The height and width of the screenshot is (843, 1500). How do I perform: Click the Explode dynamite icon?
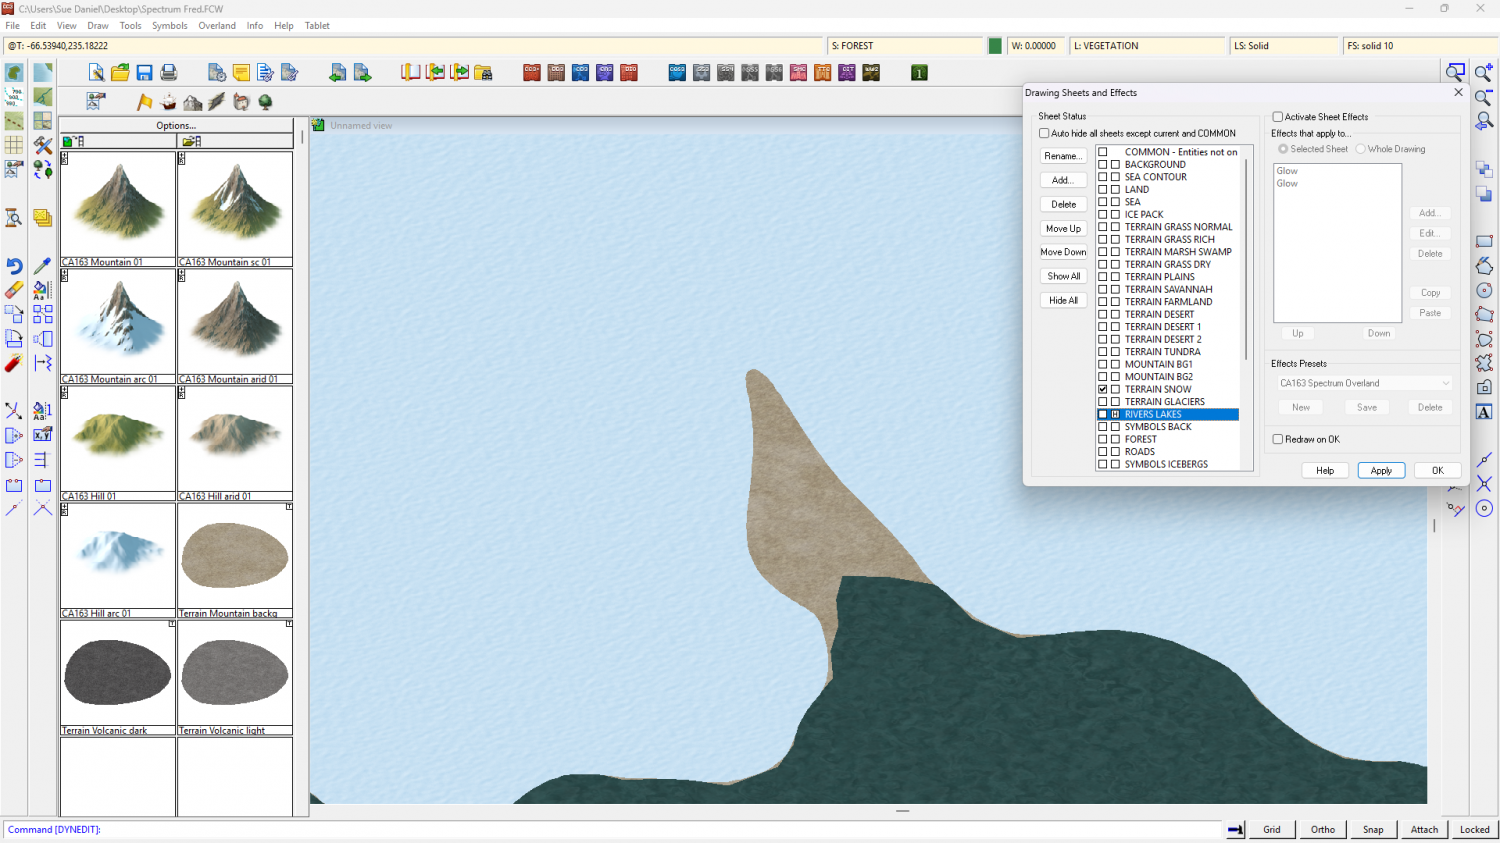14,363
